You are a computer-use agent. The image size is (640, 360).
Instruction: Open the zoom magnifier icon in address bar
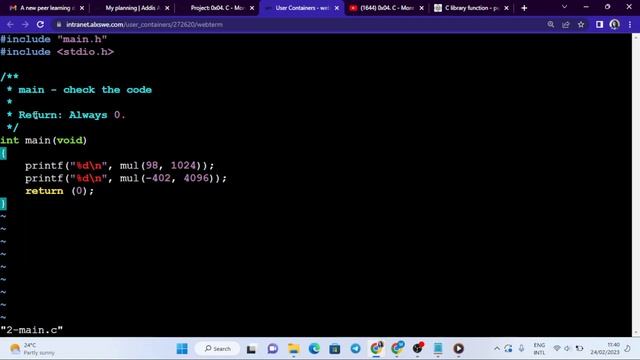point(551,24)
